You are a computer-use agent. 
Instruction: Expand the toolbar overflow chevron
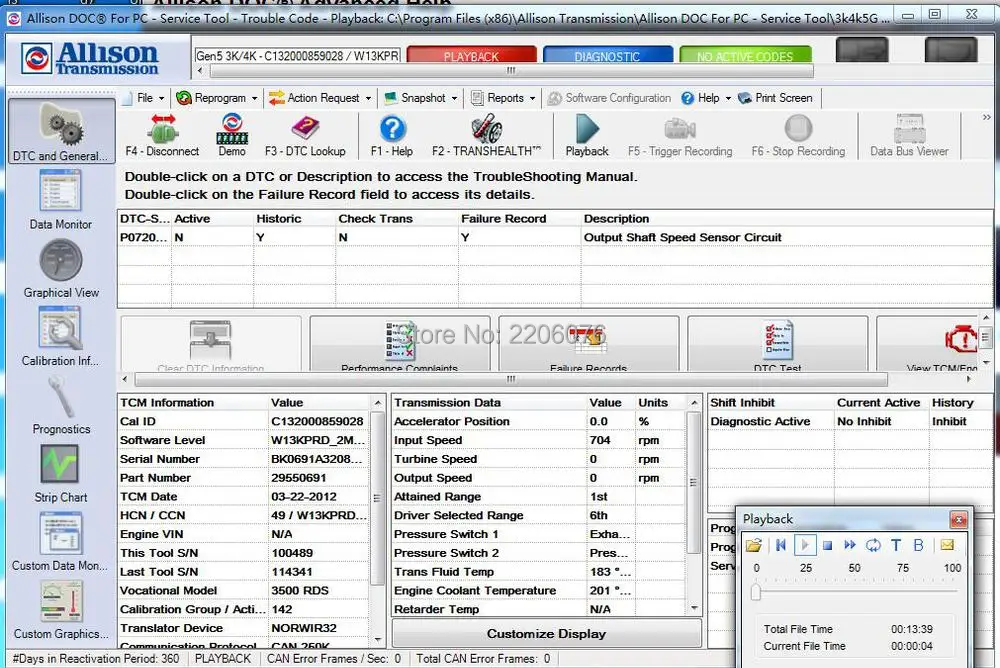click(987, 117)
